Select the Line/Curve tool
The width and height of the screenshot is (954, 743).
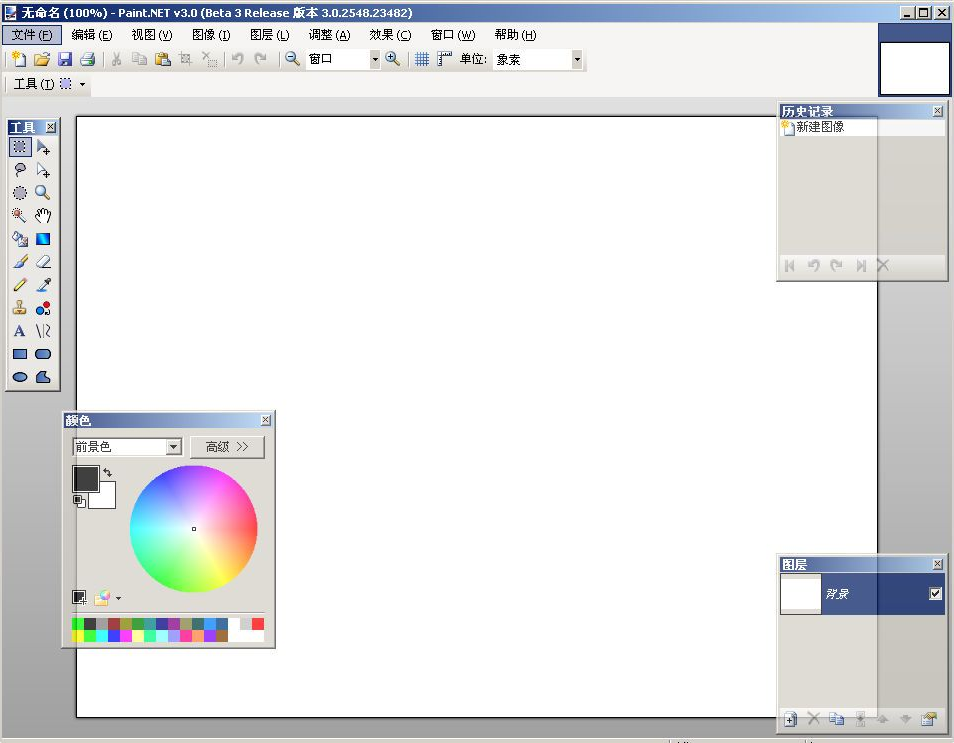point(43,331)
